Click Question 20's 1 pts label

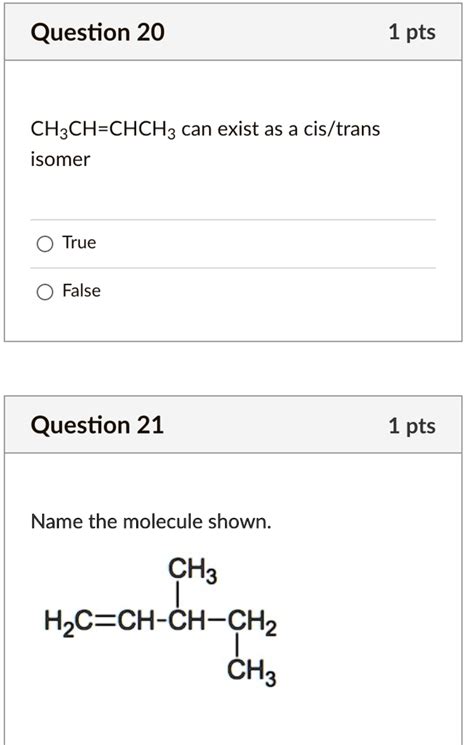pyautogui.click(x=412, y=32)
